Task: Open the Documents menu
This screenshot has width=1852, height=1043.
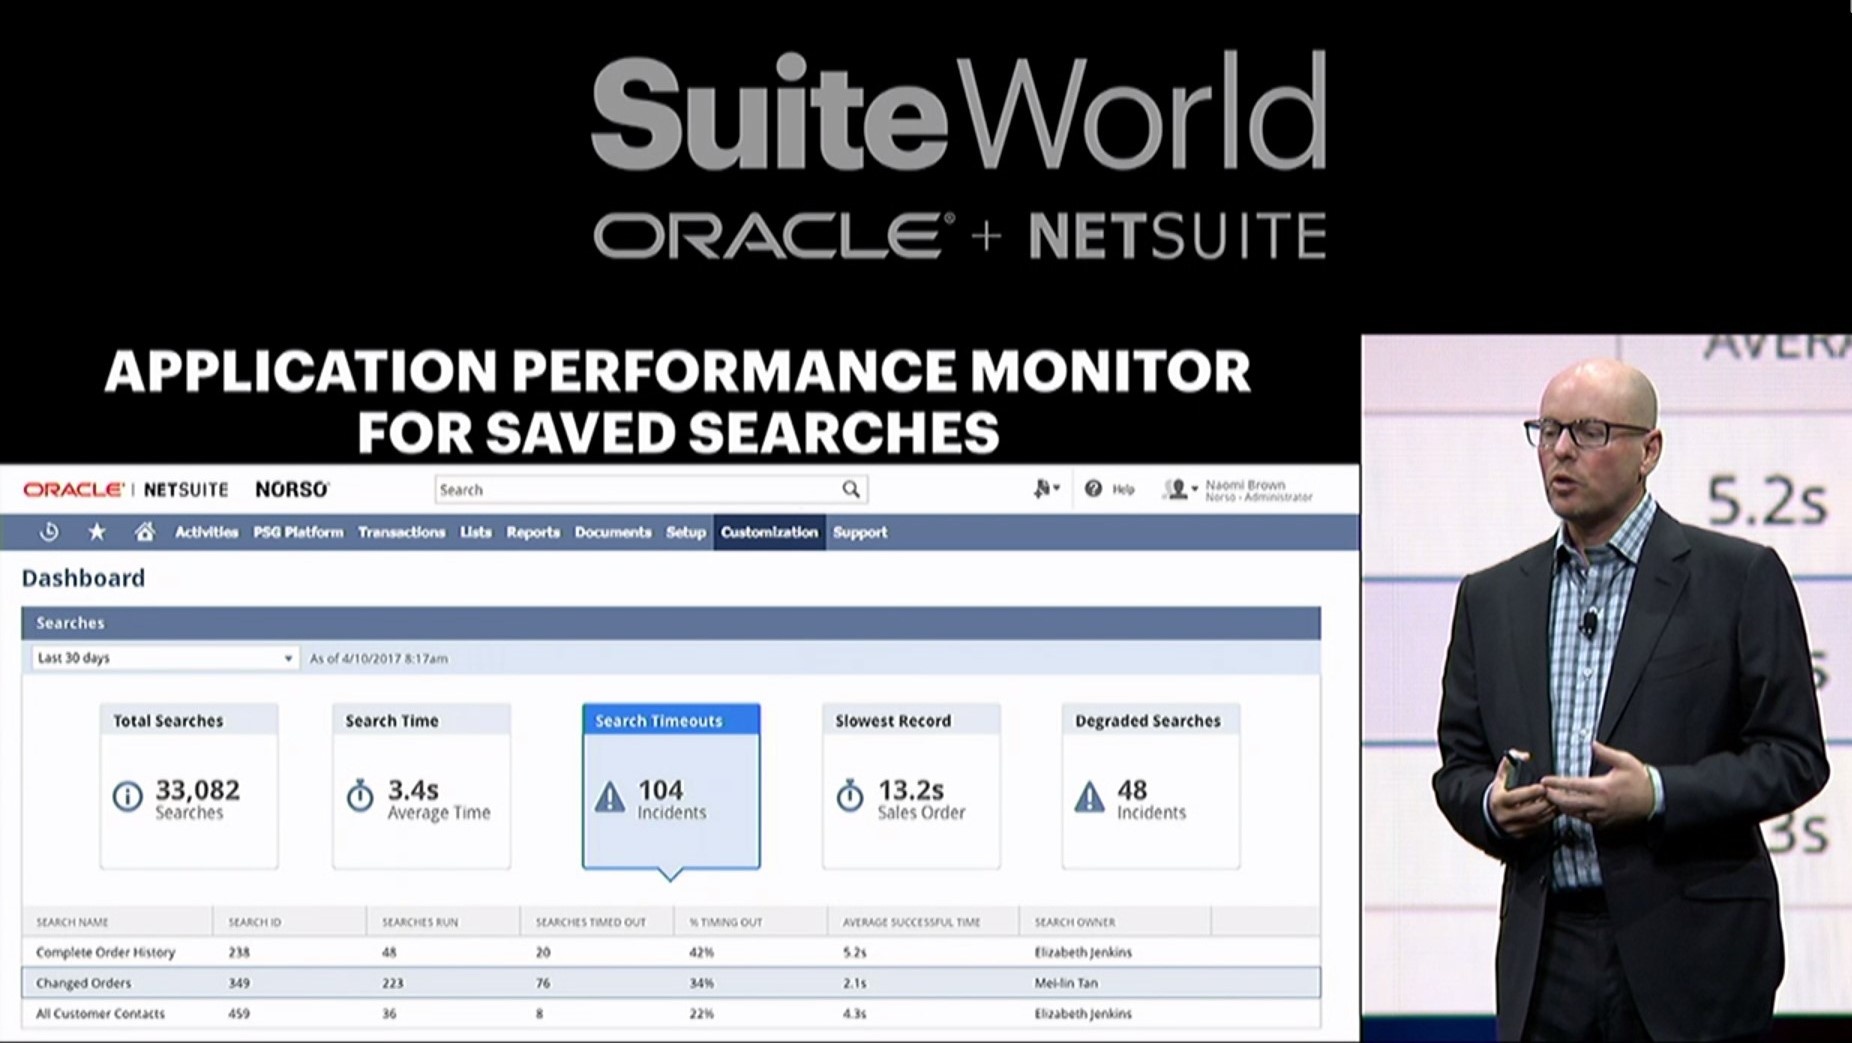Action: (x=613, y=532)
